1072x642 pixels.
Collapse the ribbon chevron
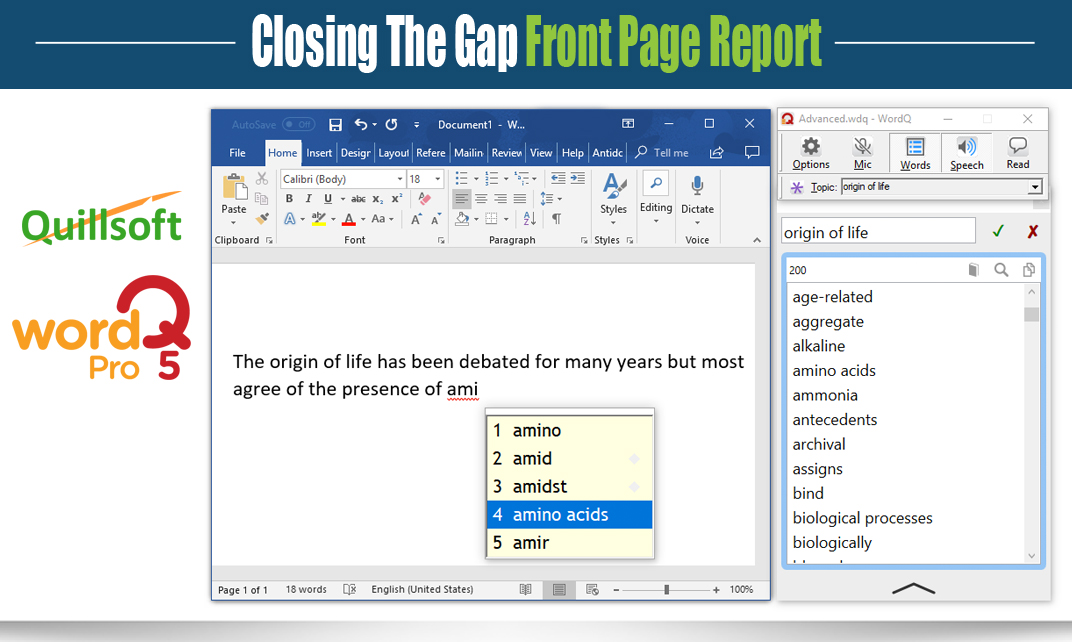tap(757, 240)
